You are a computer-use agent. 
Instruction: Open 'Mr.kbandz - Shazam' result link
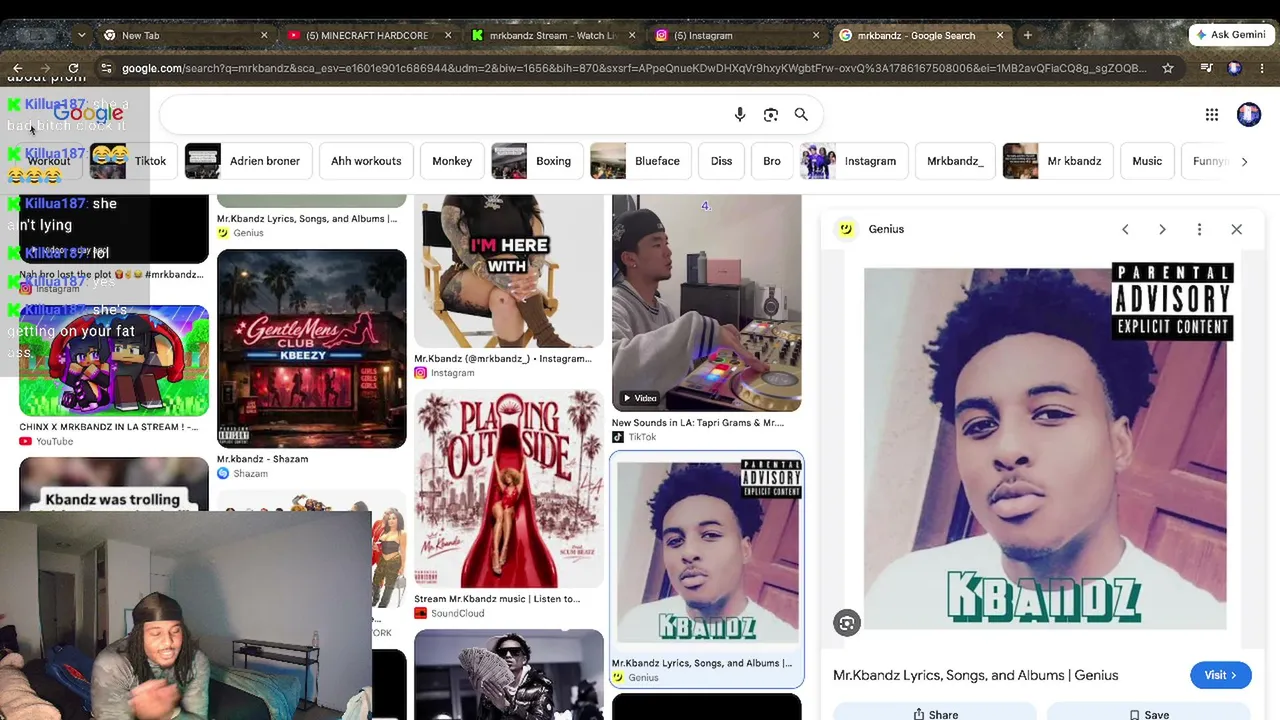[263, 459]
